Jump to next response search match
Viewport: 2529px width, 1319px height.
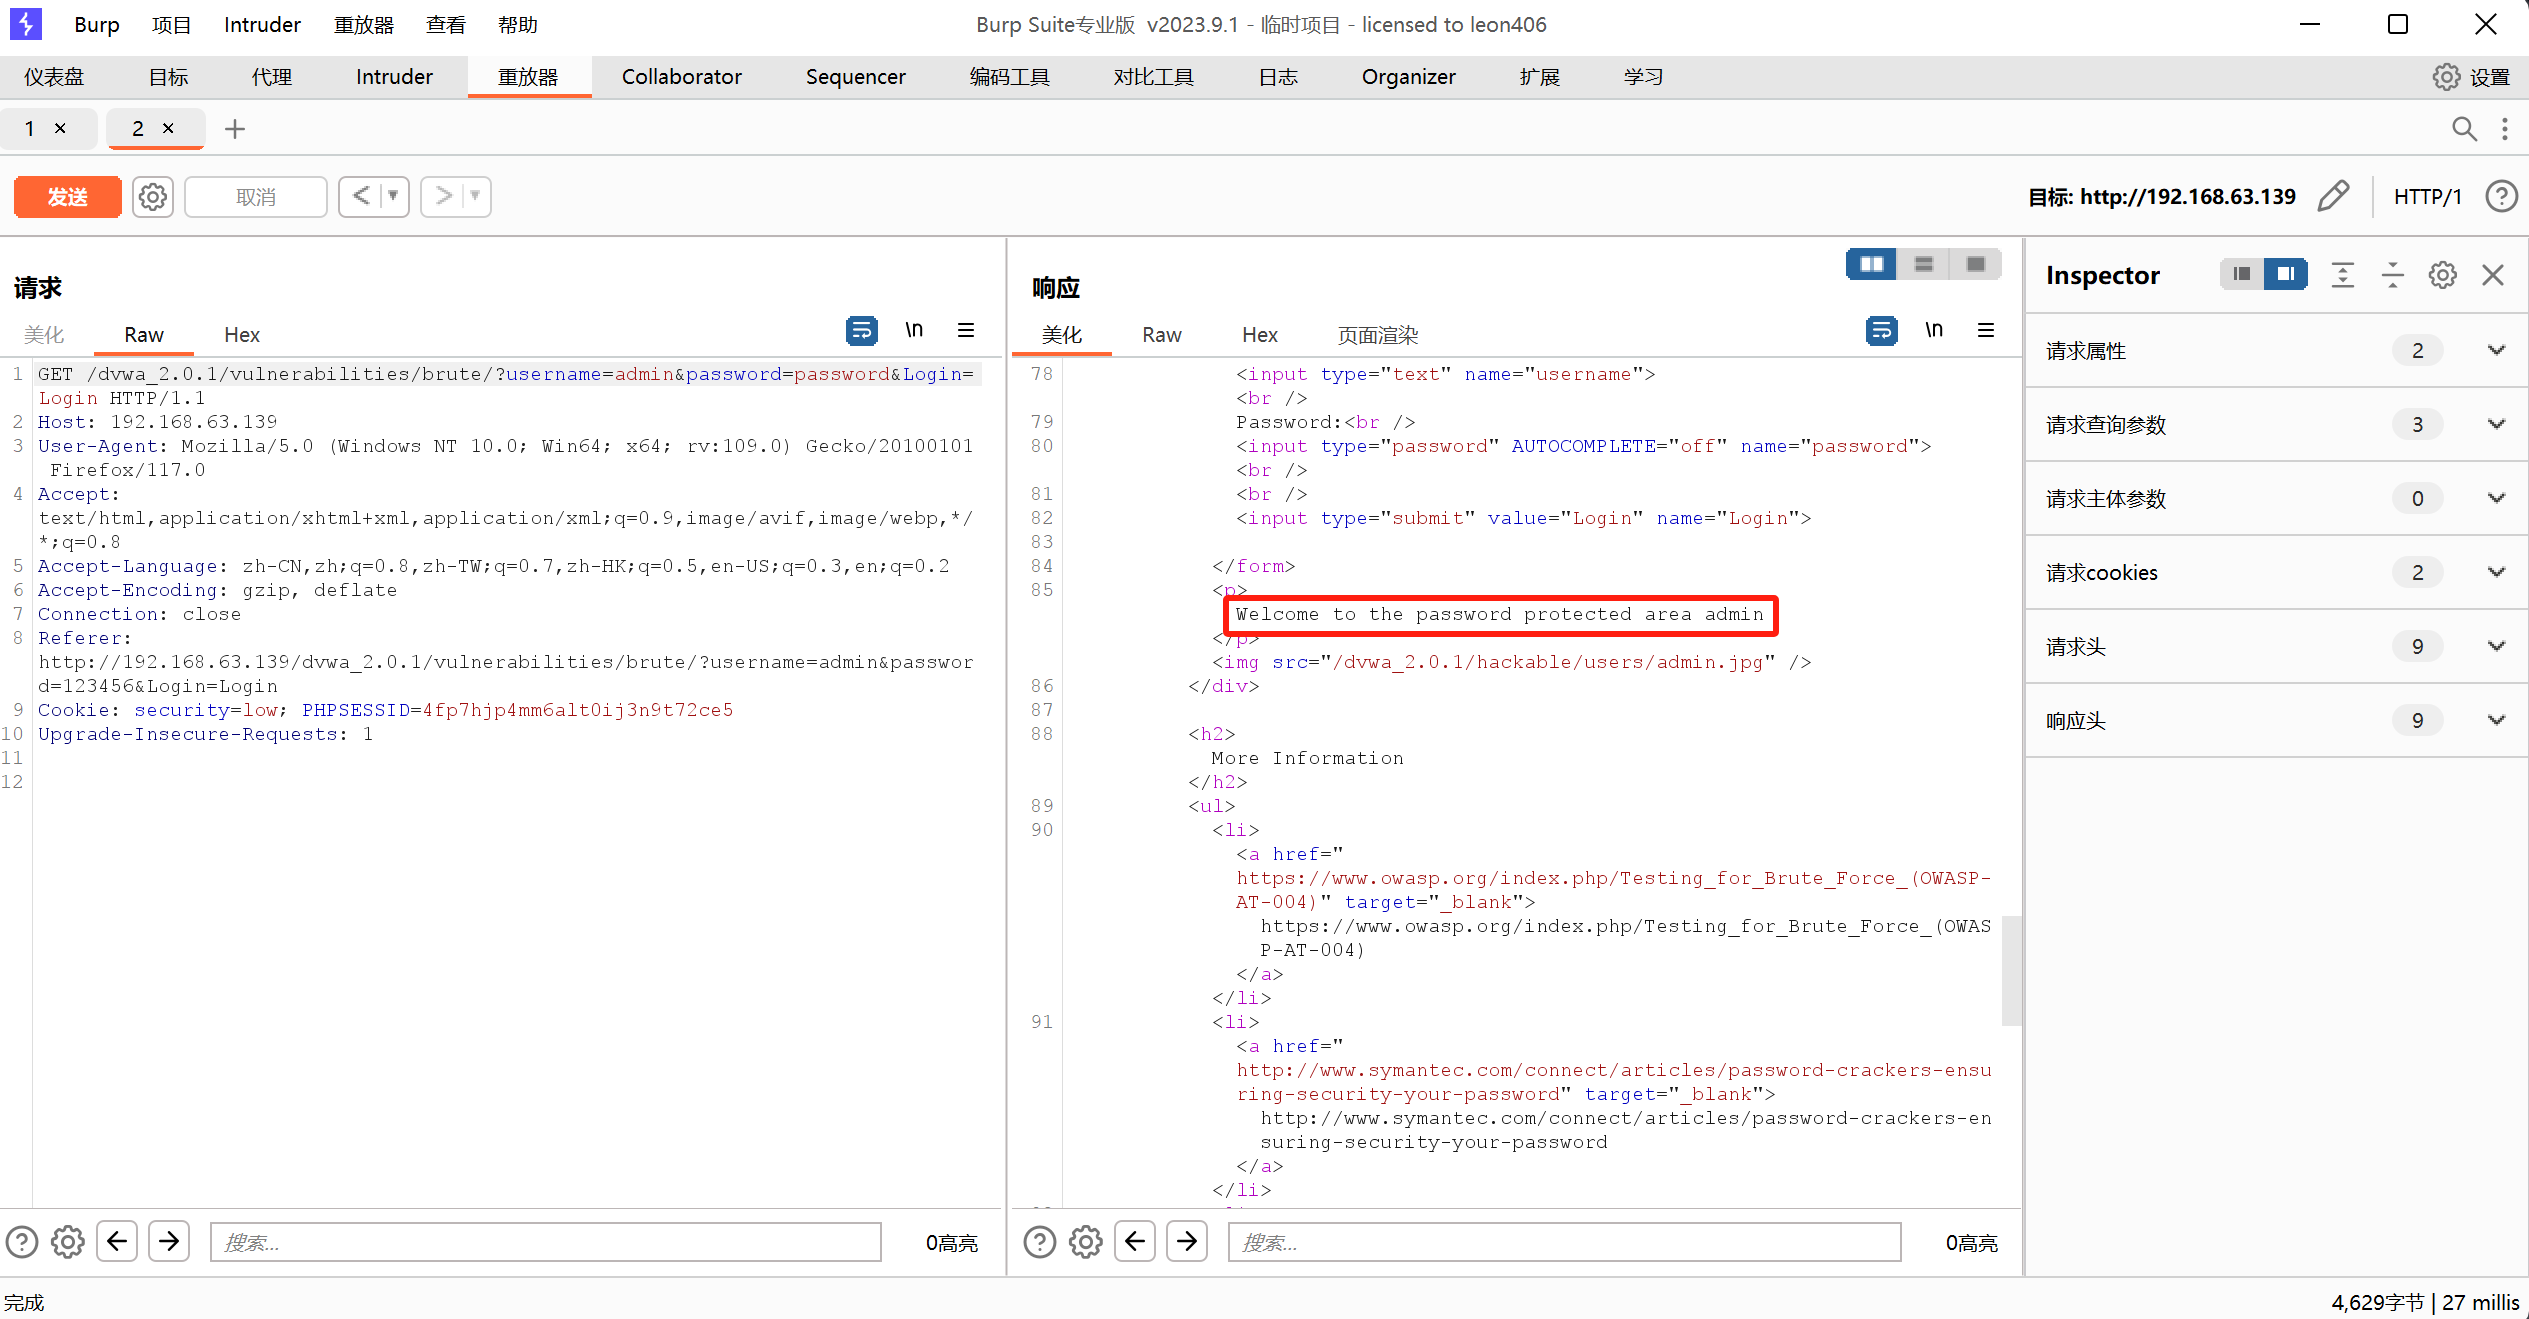[x=1187, y=1241]
